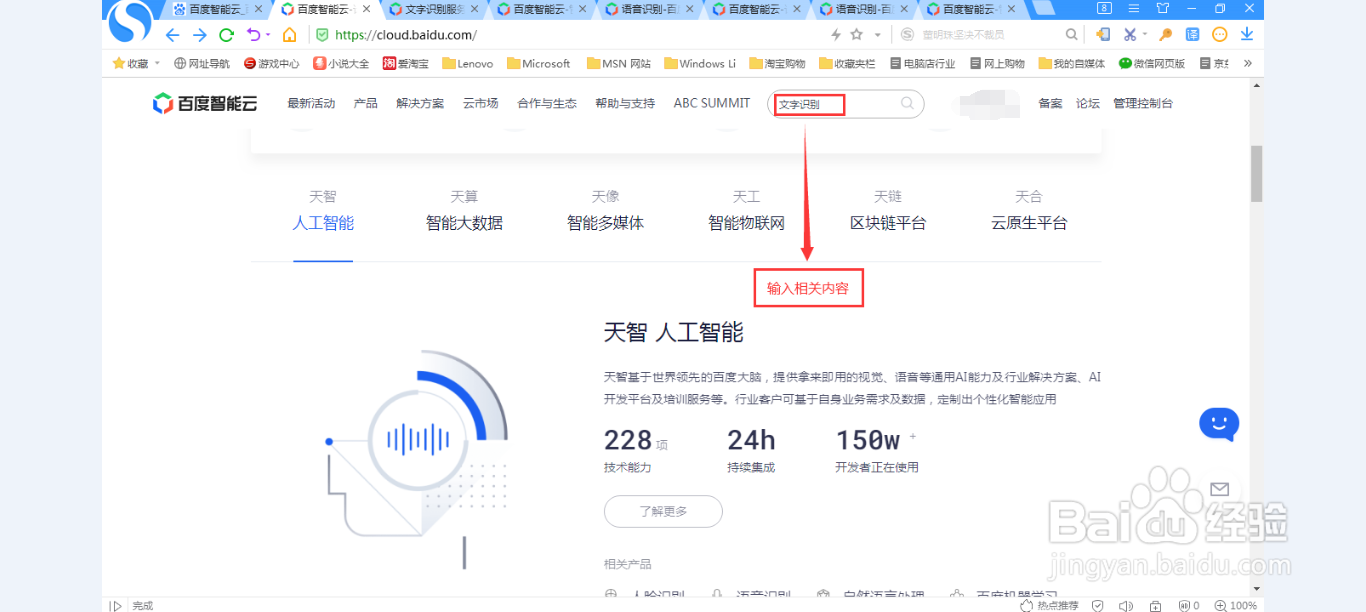
Task: Click the purple undo closed tab icon
Action: coord(253,35)
